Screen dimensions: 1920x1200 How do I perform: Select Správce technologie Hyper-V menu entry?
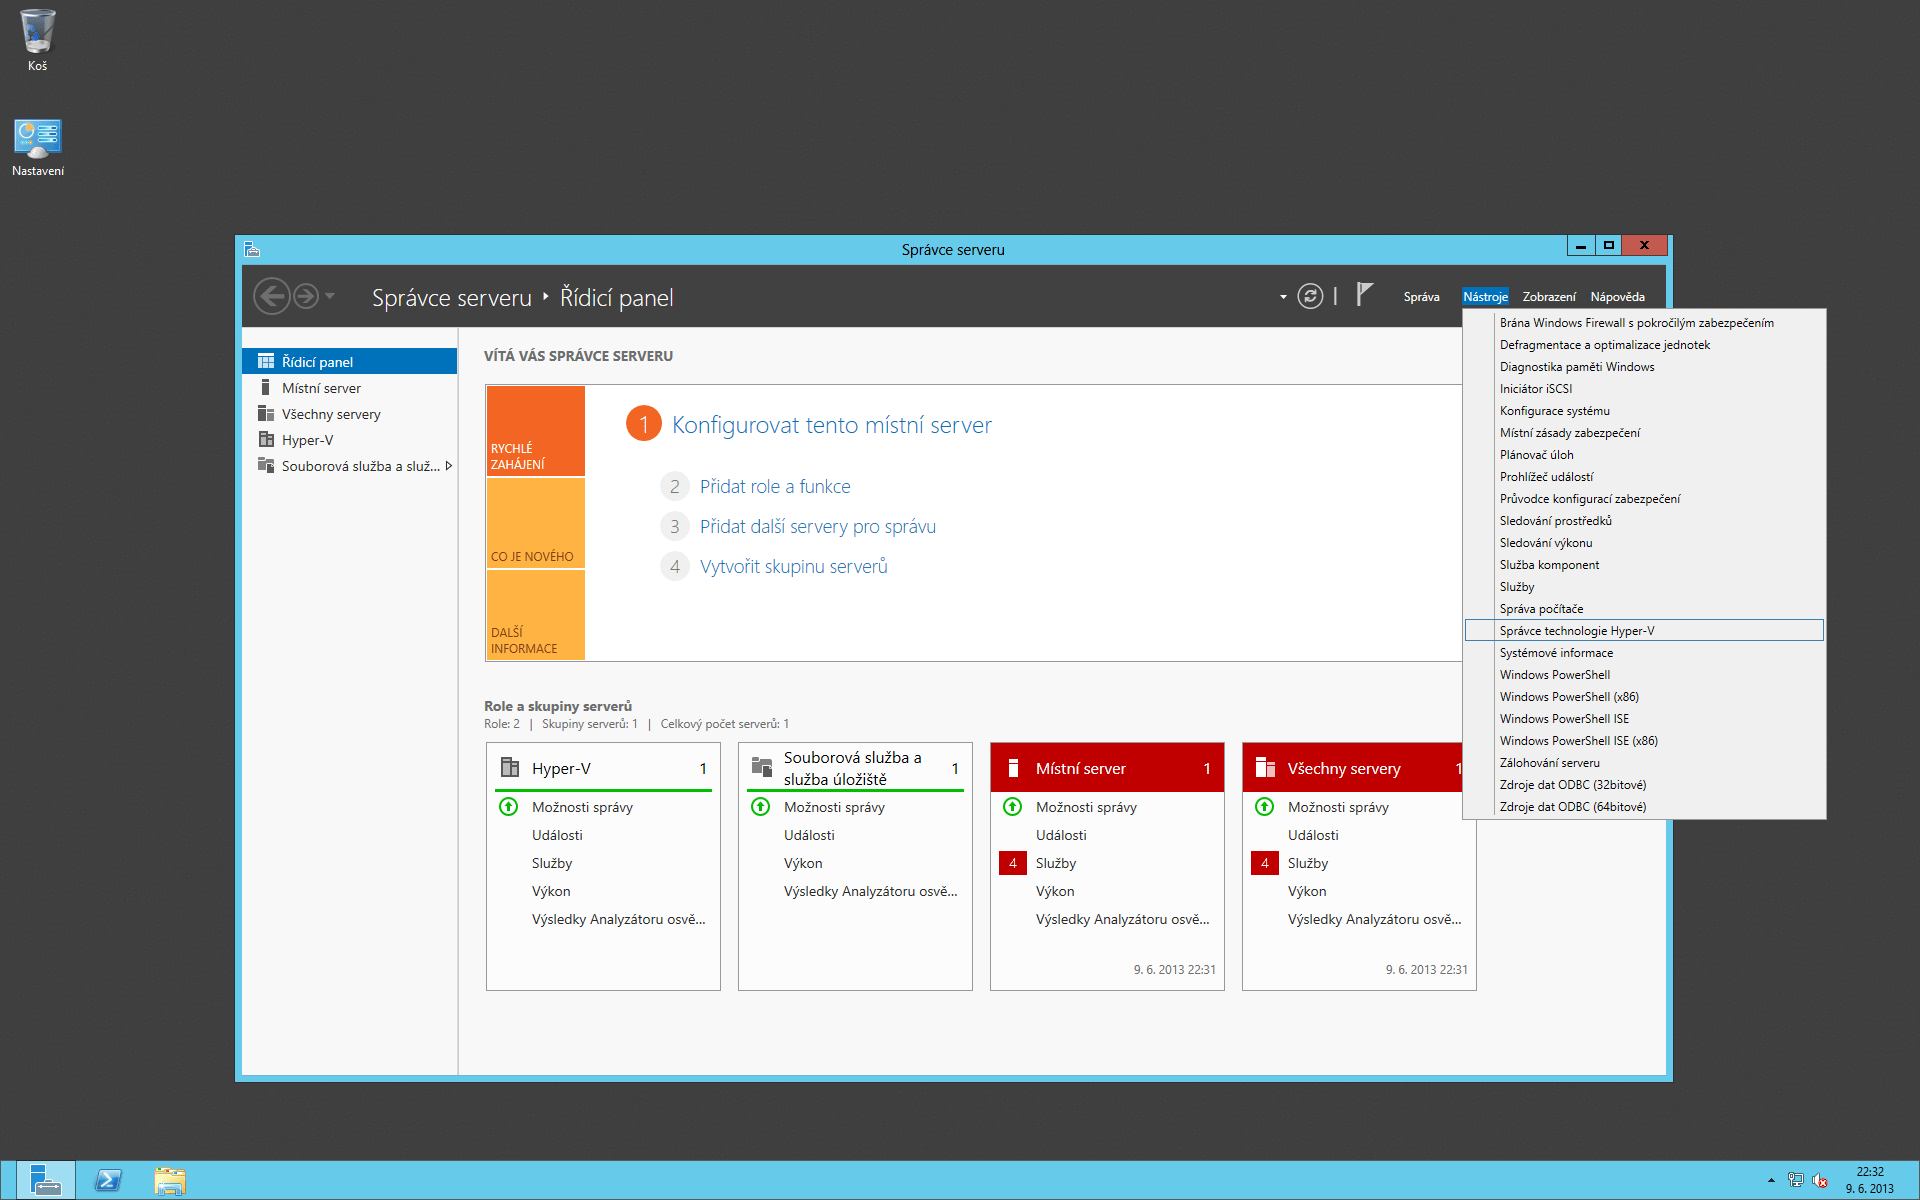click(1577, 631)
